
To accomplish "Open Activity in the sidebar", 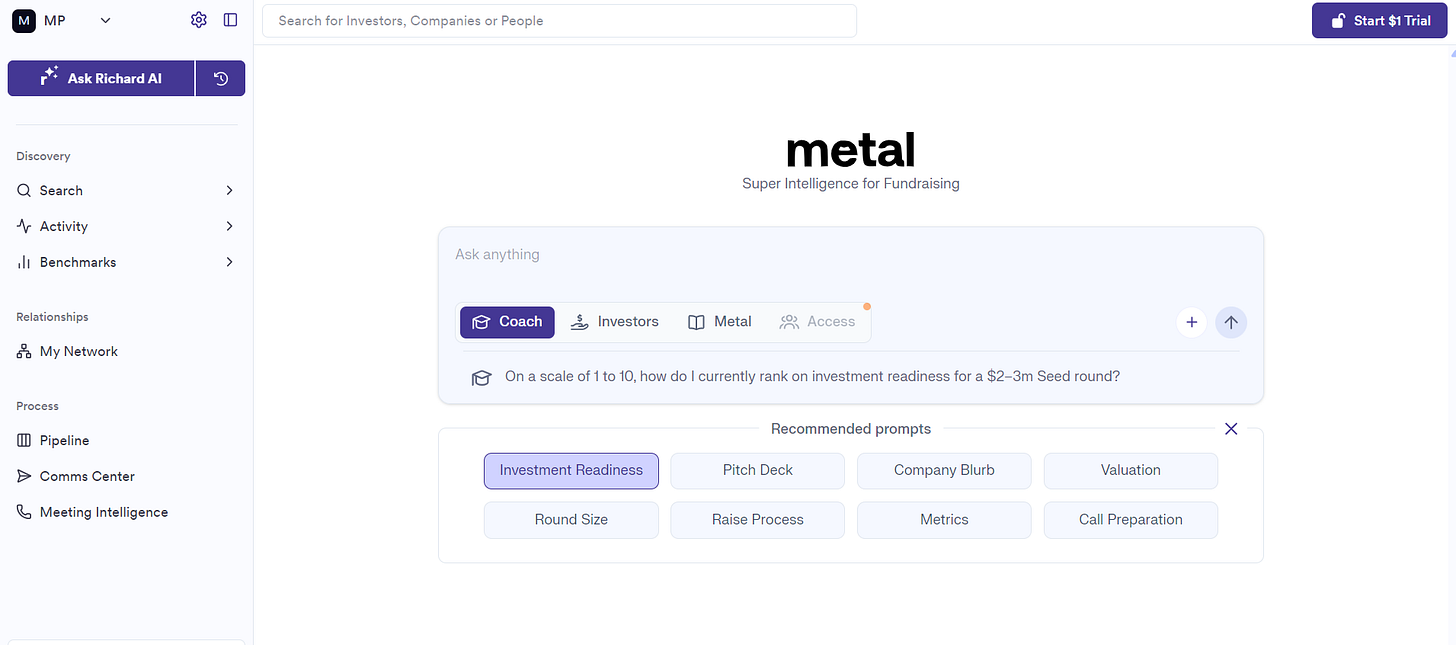I will coord(64,226).
